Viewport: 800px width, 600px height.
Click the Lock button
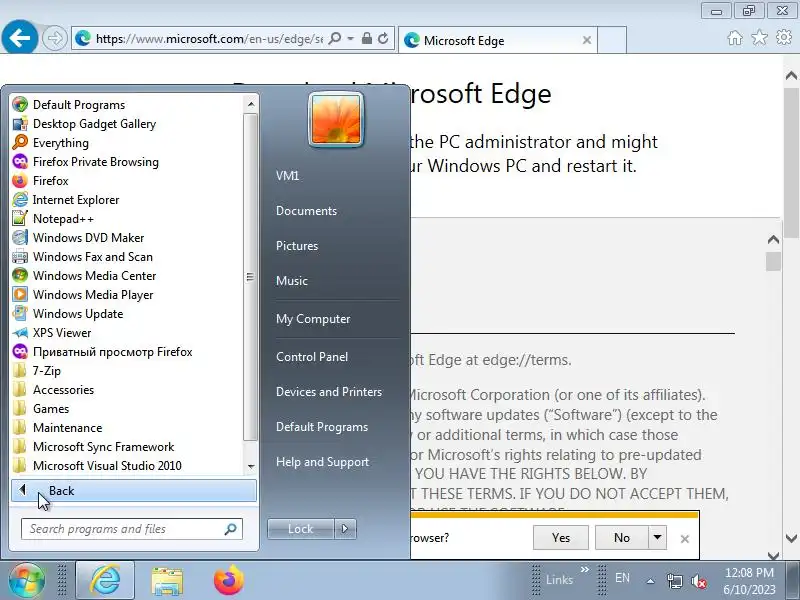301,529
